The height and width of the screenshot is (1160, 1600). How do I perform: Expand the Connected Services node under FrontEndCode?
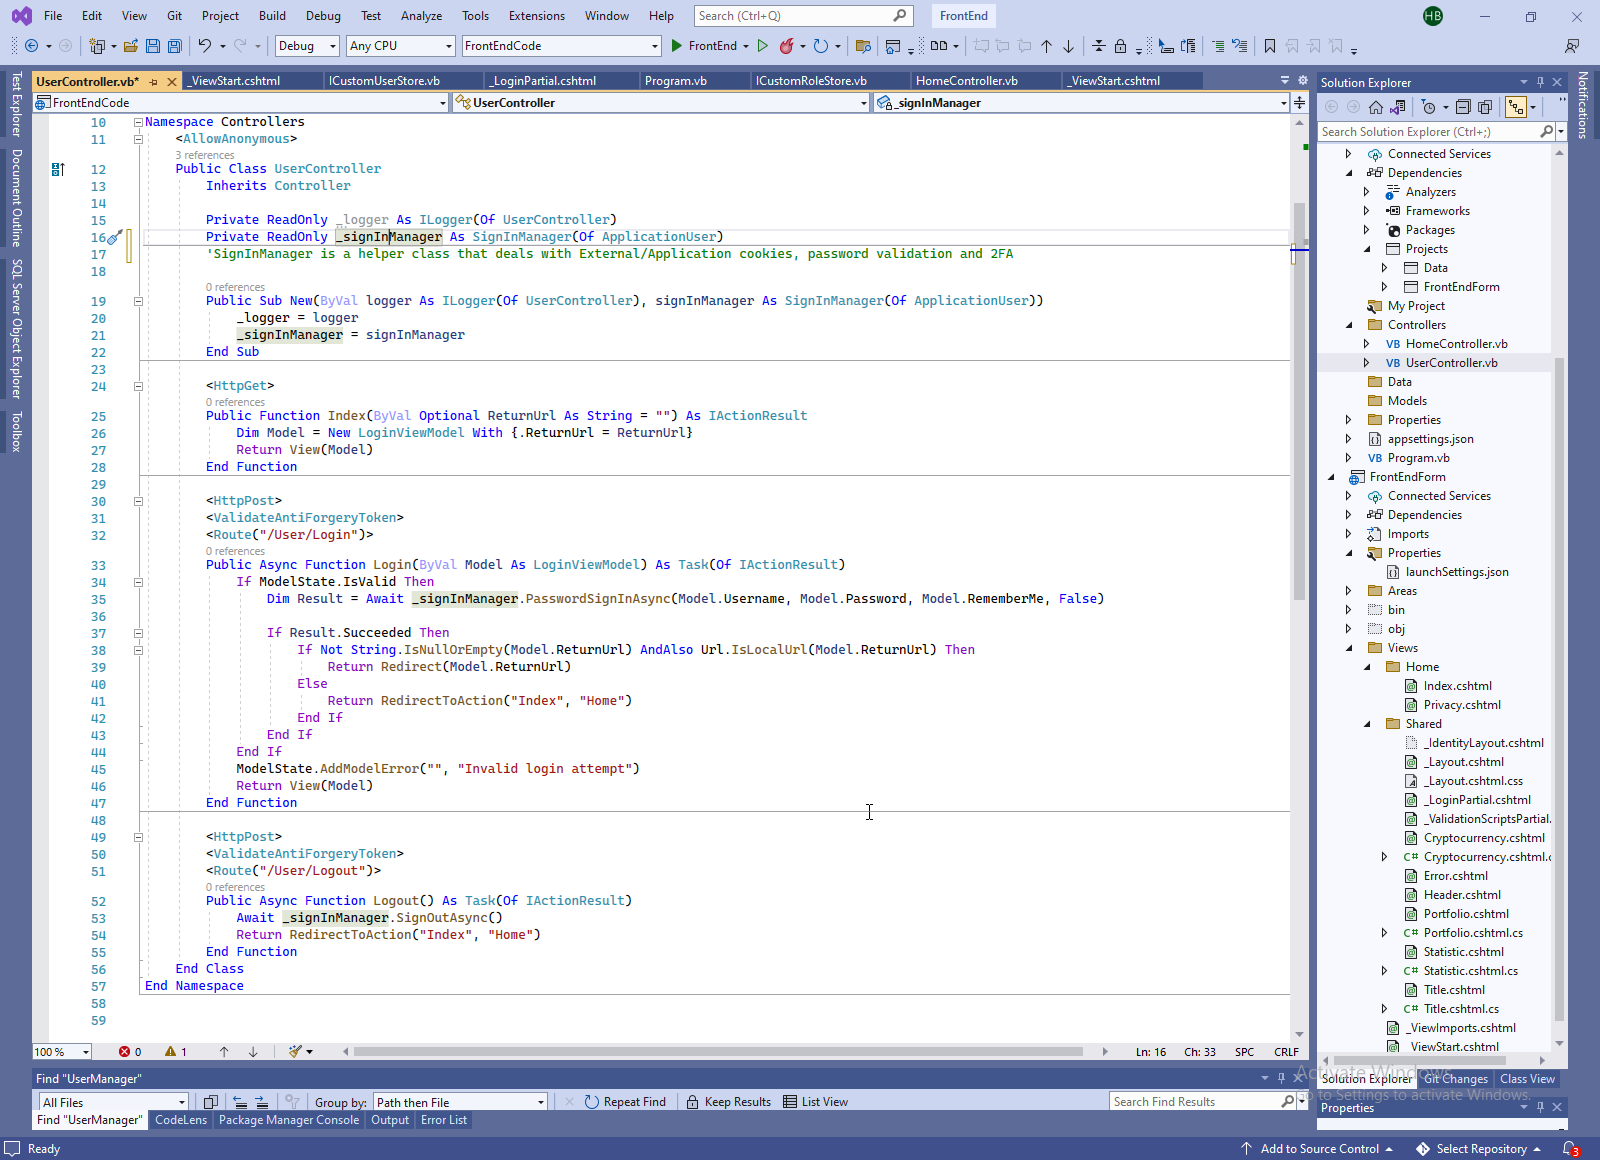point(1348,154)
